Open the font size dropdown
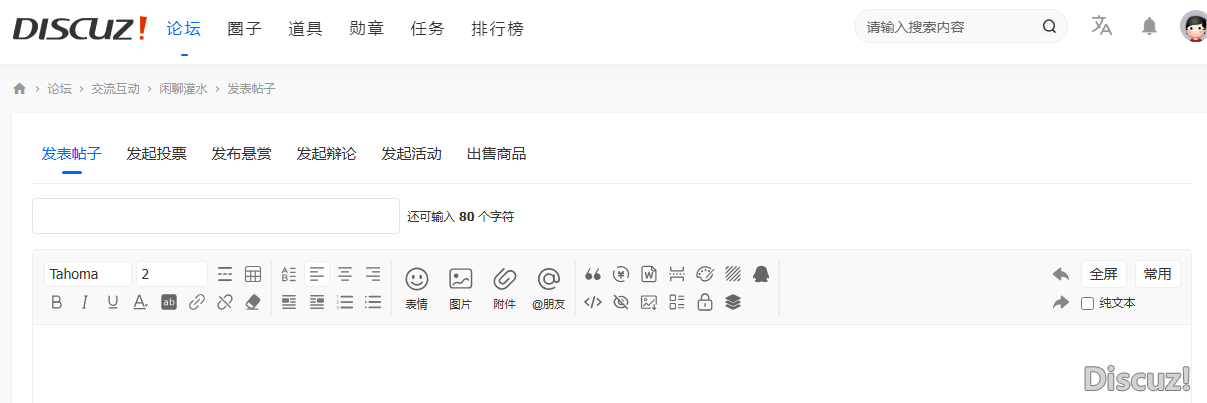1207x403 pixels. pyautogui.click(x=171, y=274)
